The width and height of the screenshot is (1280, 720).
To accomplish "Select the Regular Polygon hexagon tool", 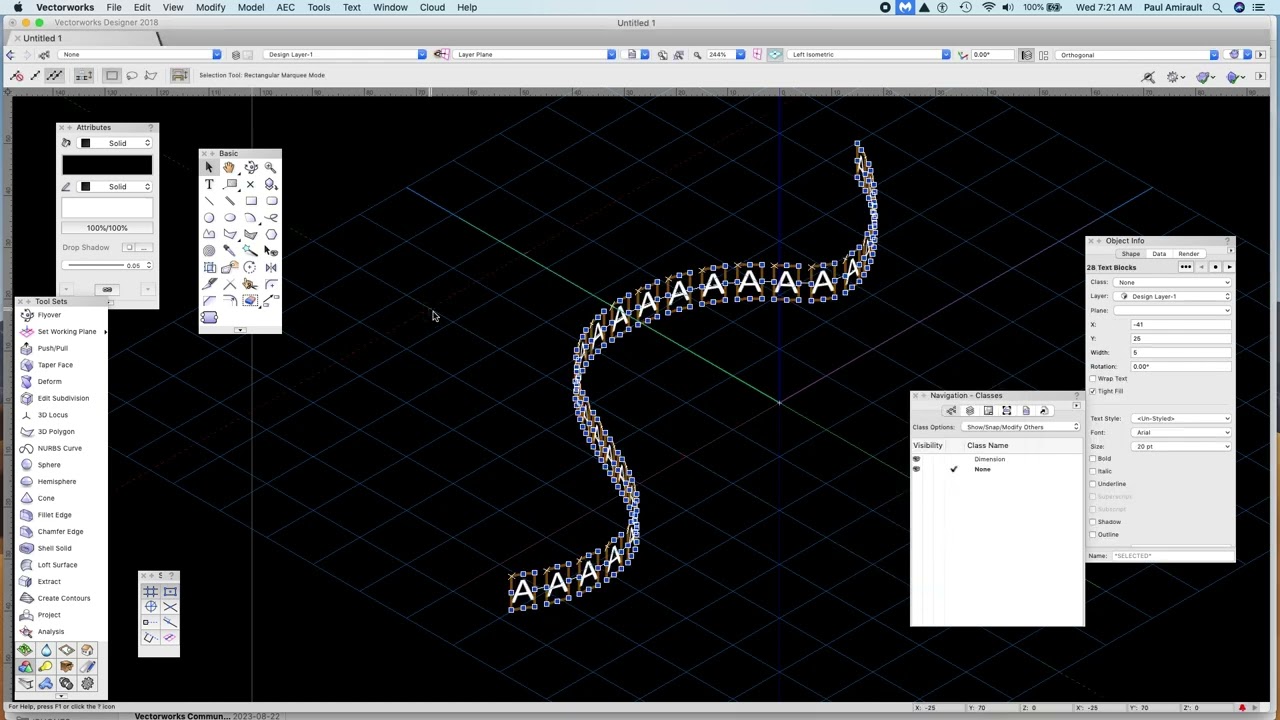I will tap(271, 235).
